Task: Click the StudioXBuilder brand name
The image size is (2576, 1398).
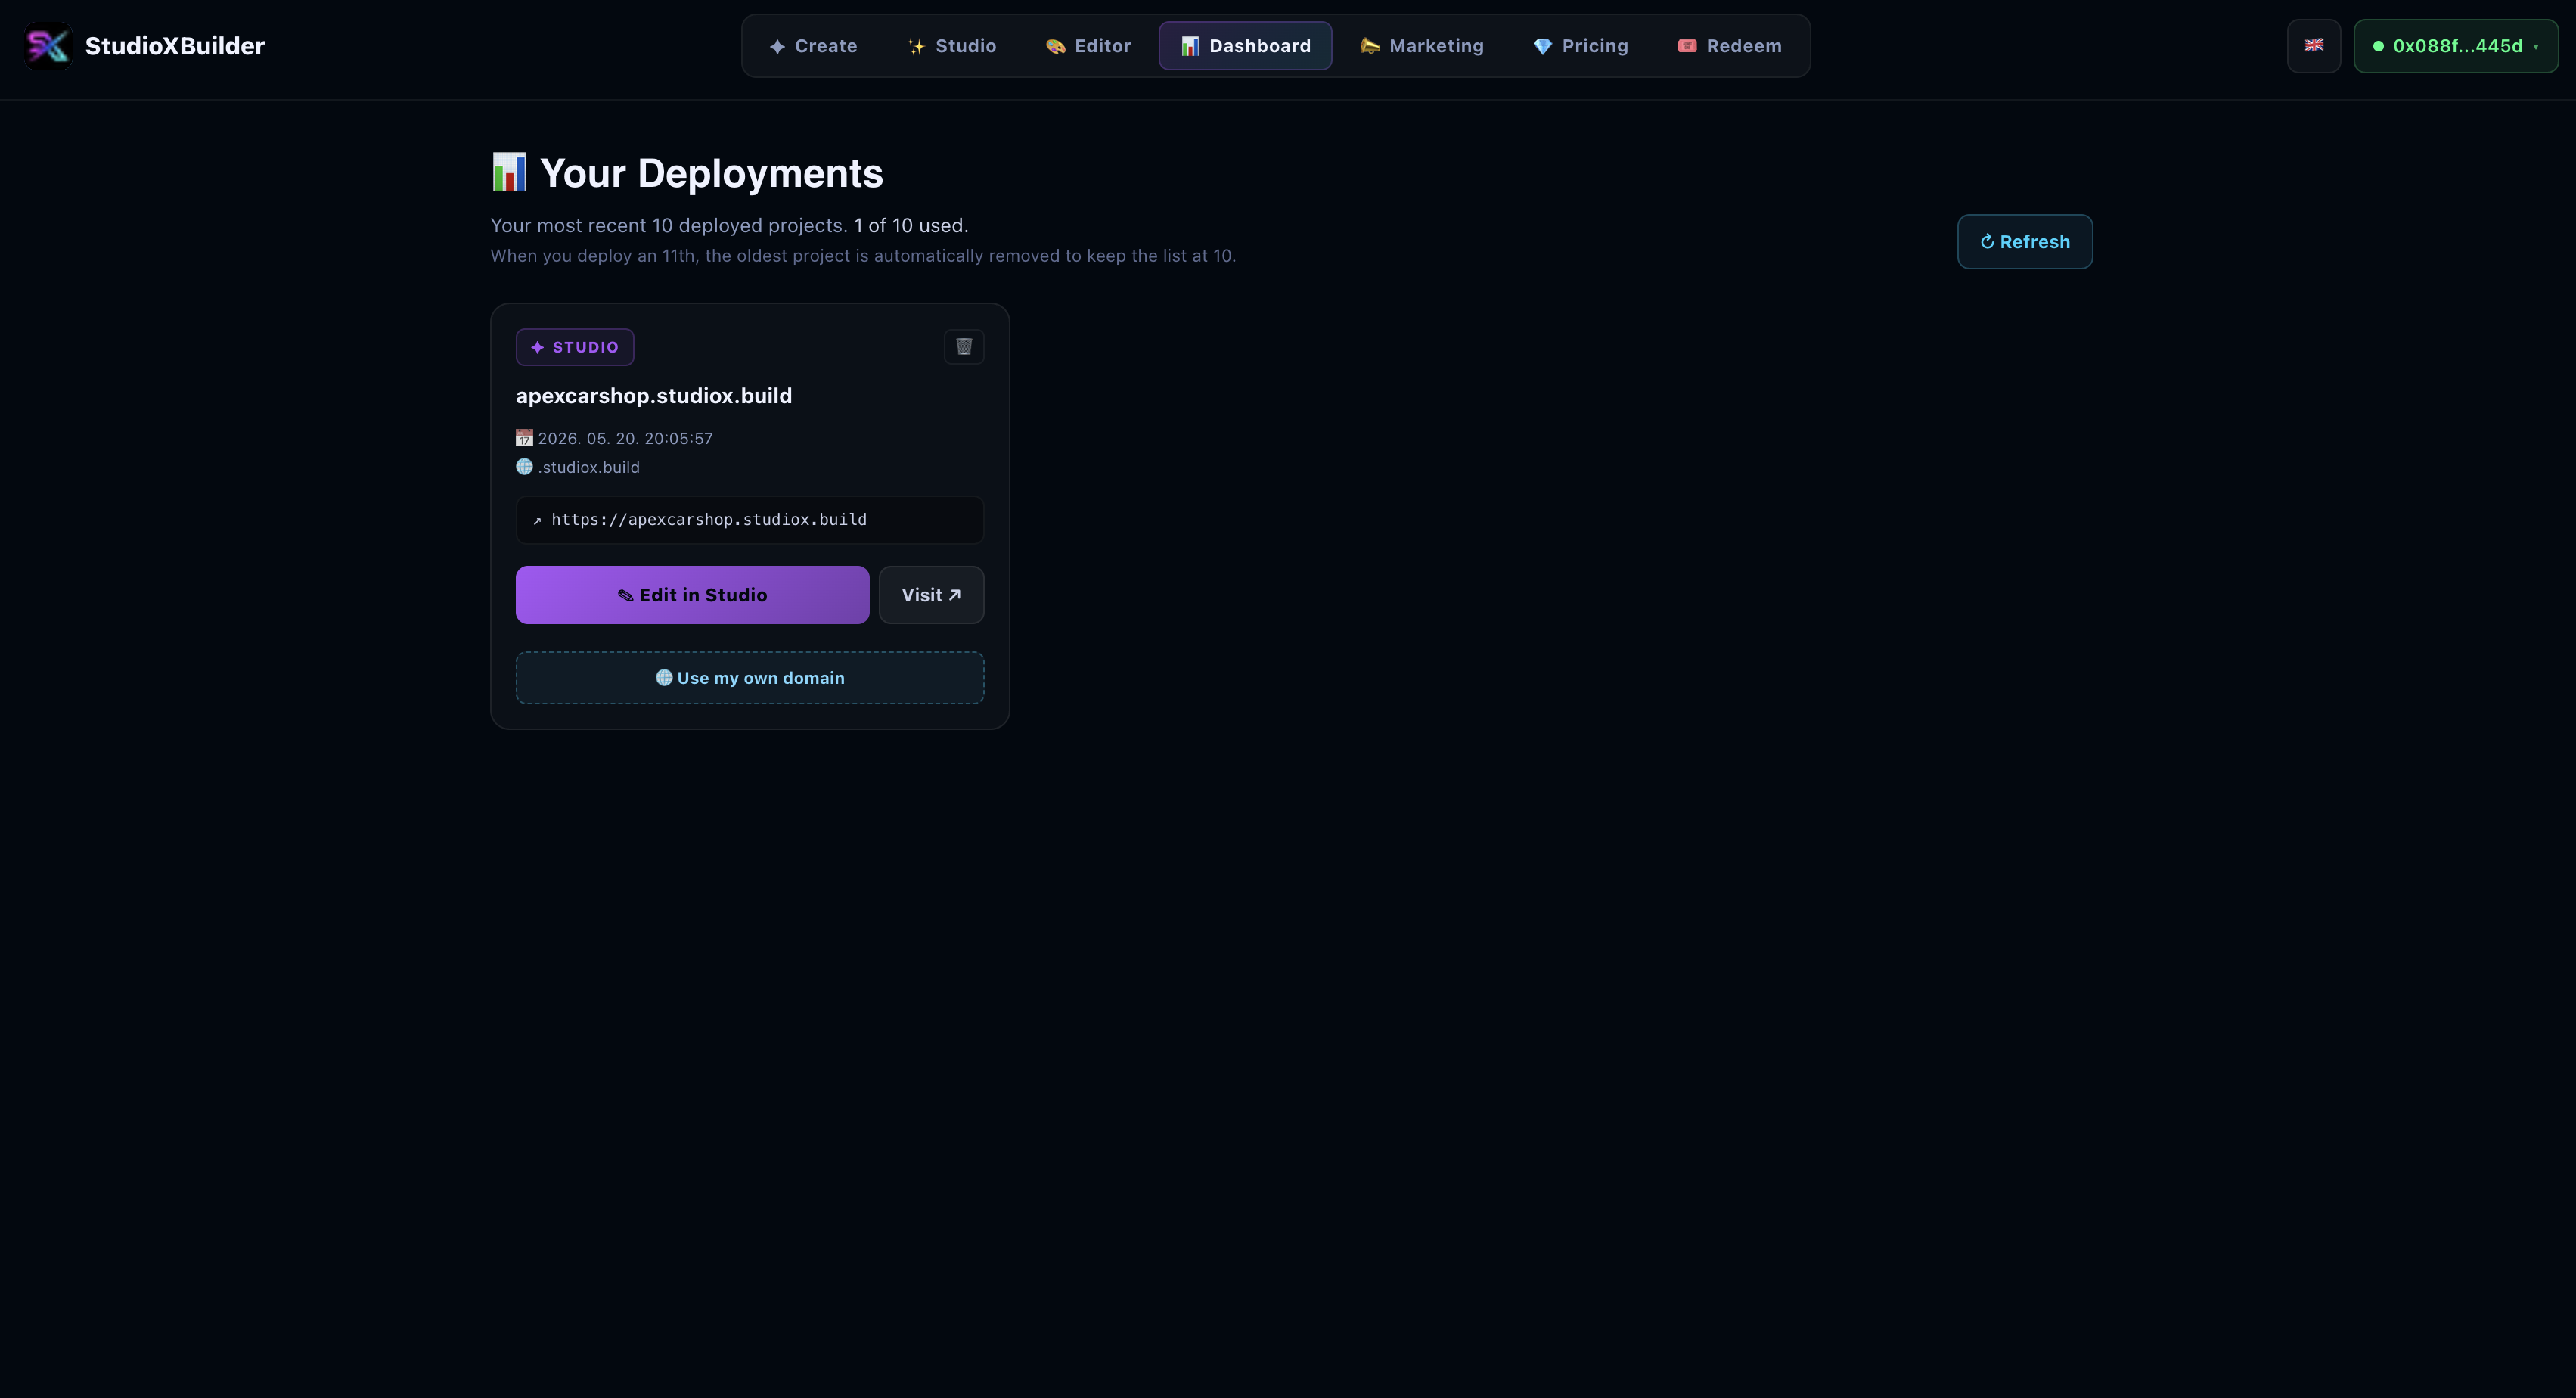Action: [x=175, y=46]
